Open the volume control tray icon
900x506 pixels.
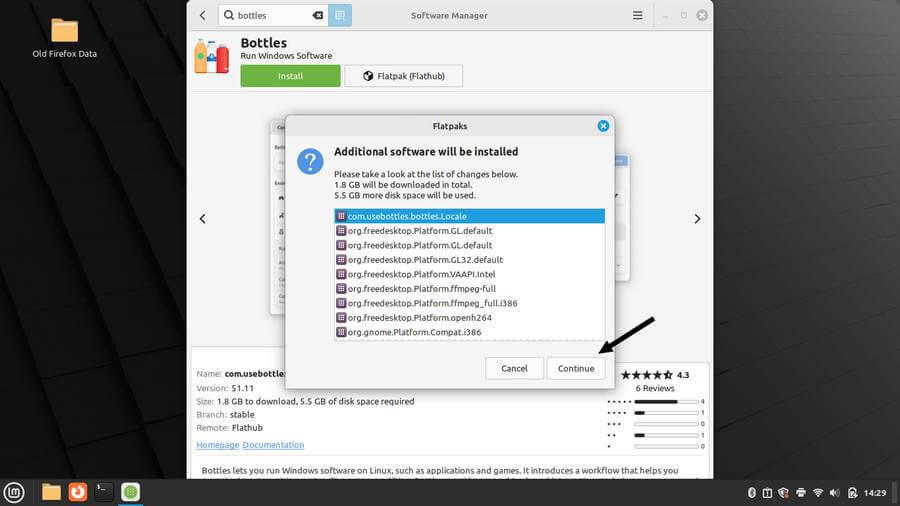(x=835, y=493)
